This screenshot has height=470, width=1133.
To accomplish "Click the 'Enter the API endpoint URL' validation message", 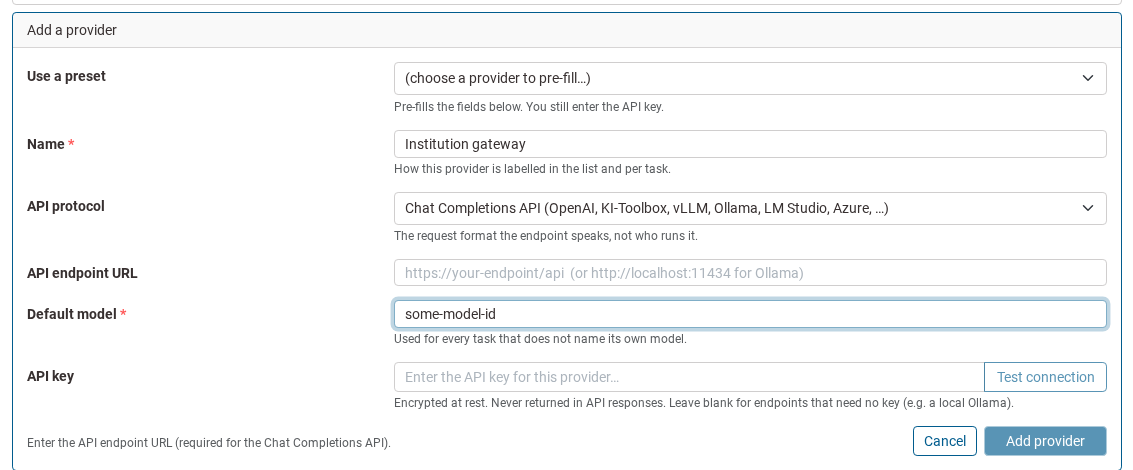I will [x=209, y=443].
